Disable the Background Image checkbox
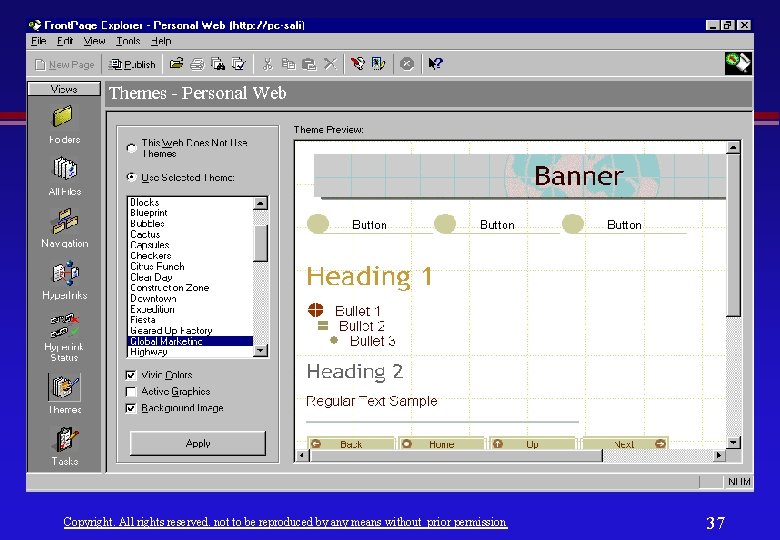This screenshot has height=540, width=780. 131,408
